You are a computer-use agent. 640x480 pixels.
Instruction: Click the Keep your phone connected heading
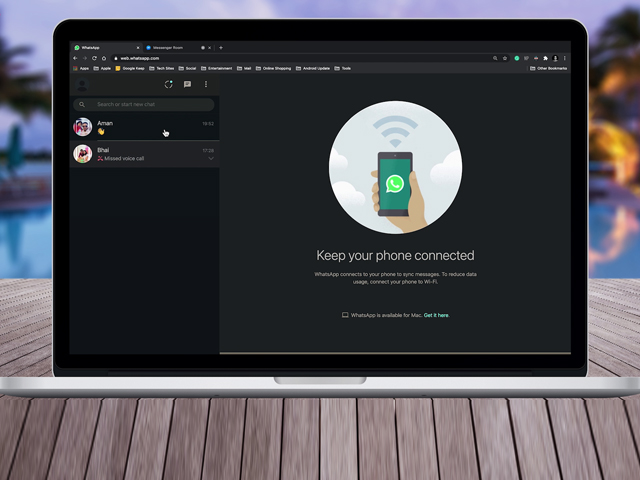coord(395,256)
